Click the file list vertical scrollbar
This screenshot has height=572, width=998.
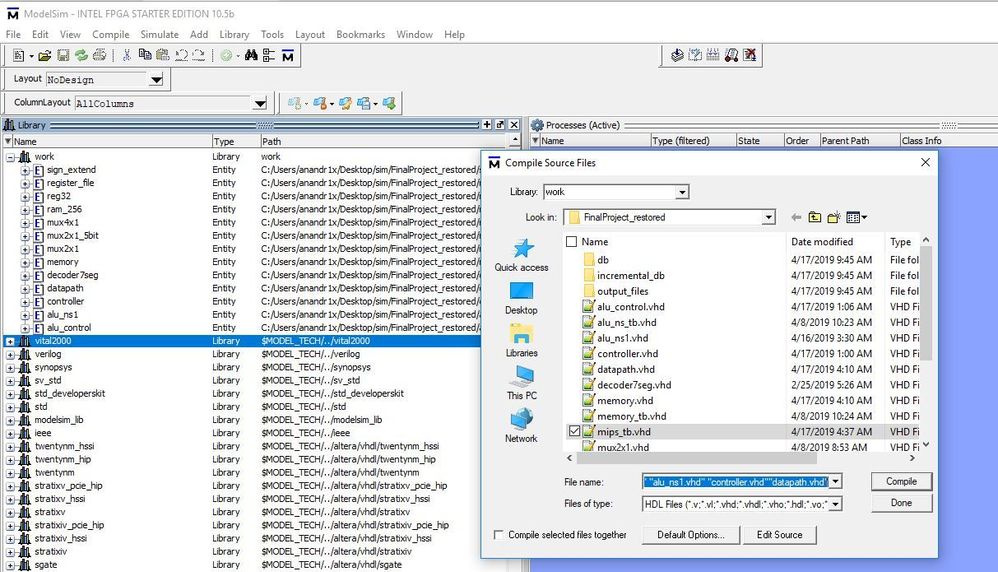click(x=926, y=300)
